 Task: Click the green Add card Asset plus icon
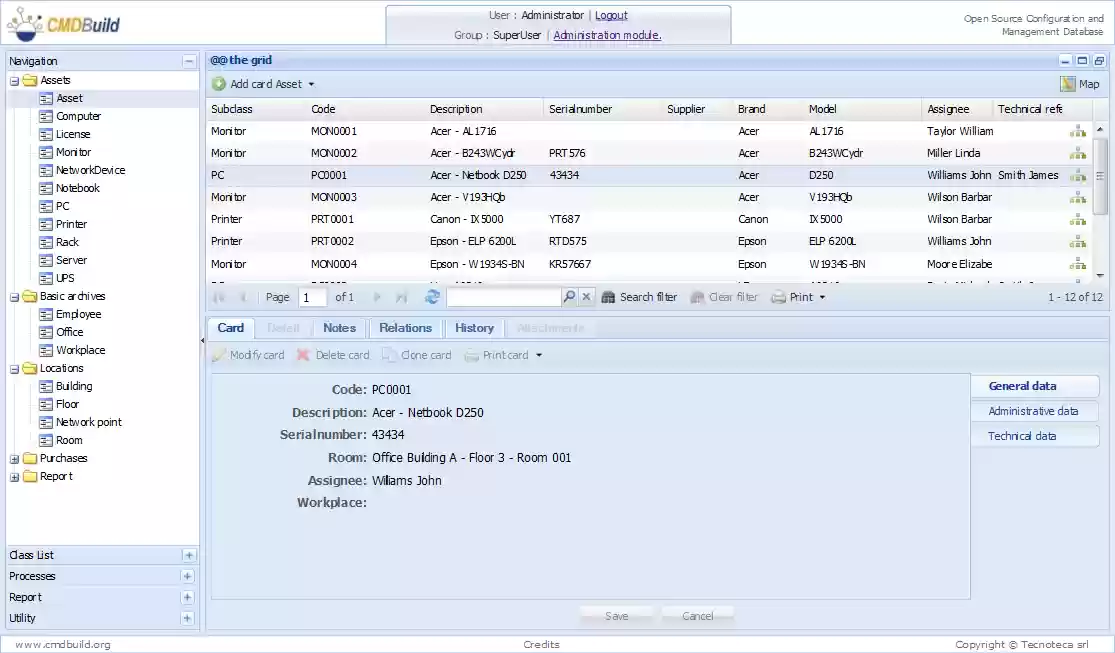tap(221, 83)
